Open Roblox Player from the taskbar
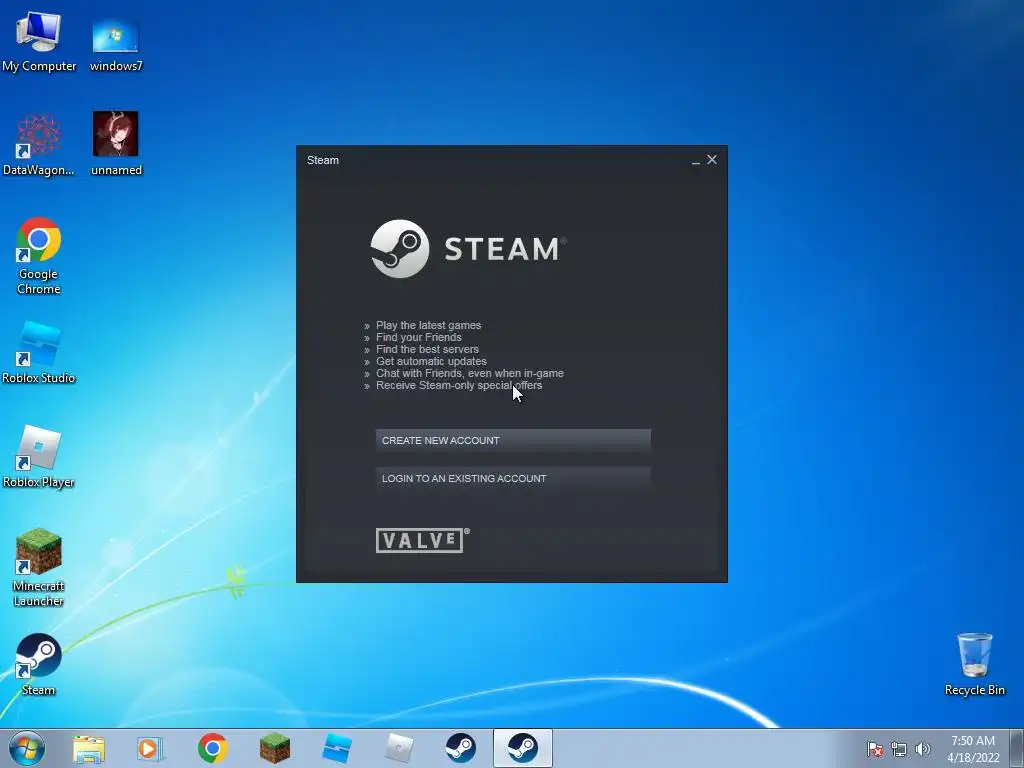The width and height of the screenshot is (1024, 768). (399, 748)
